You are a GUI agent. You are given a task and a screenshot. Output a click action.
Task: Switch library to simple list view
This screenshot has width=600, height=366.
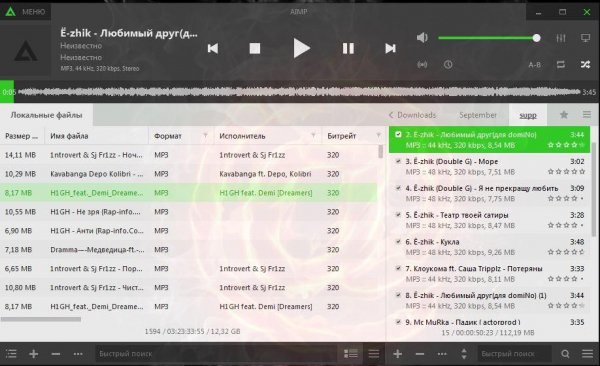click(x=374, y=354)
